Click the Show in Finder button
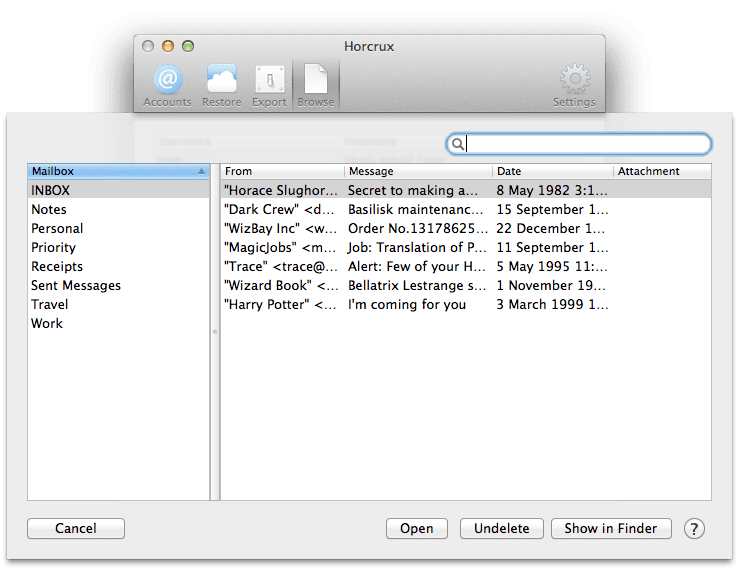Viewport: 739px width, 570px height. (x=611, y=529)
